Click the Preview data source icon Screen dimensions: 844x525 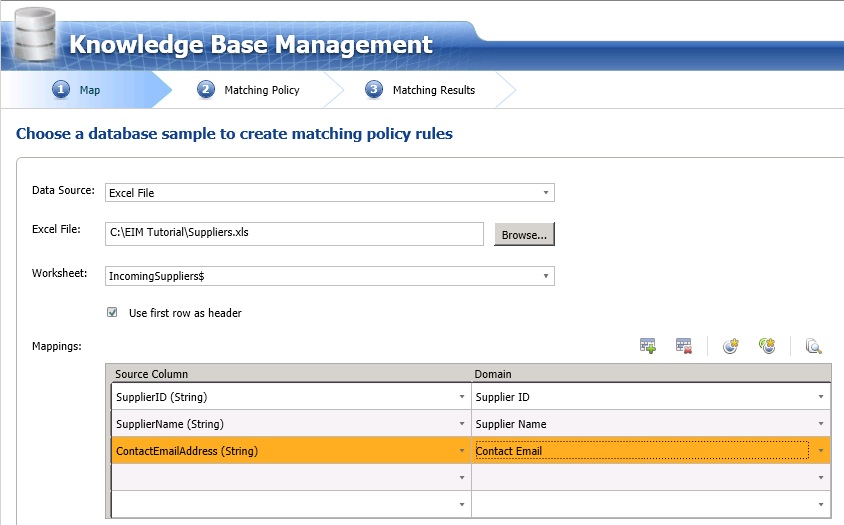(813, 346)
